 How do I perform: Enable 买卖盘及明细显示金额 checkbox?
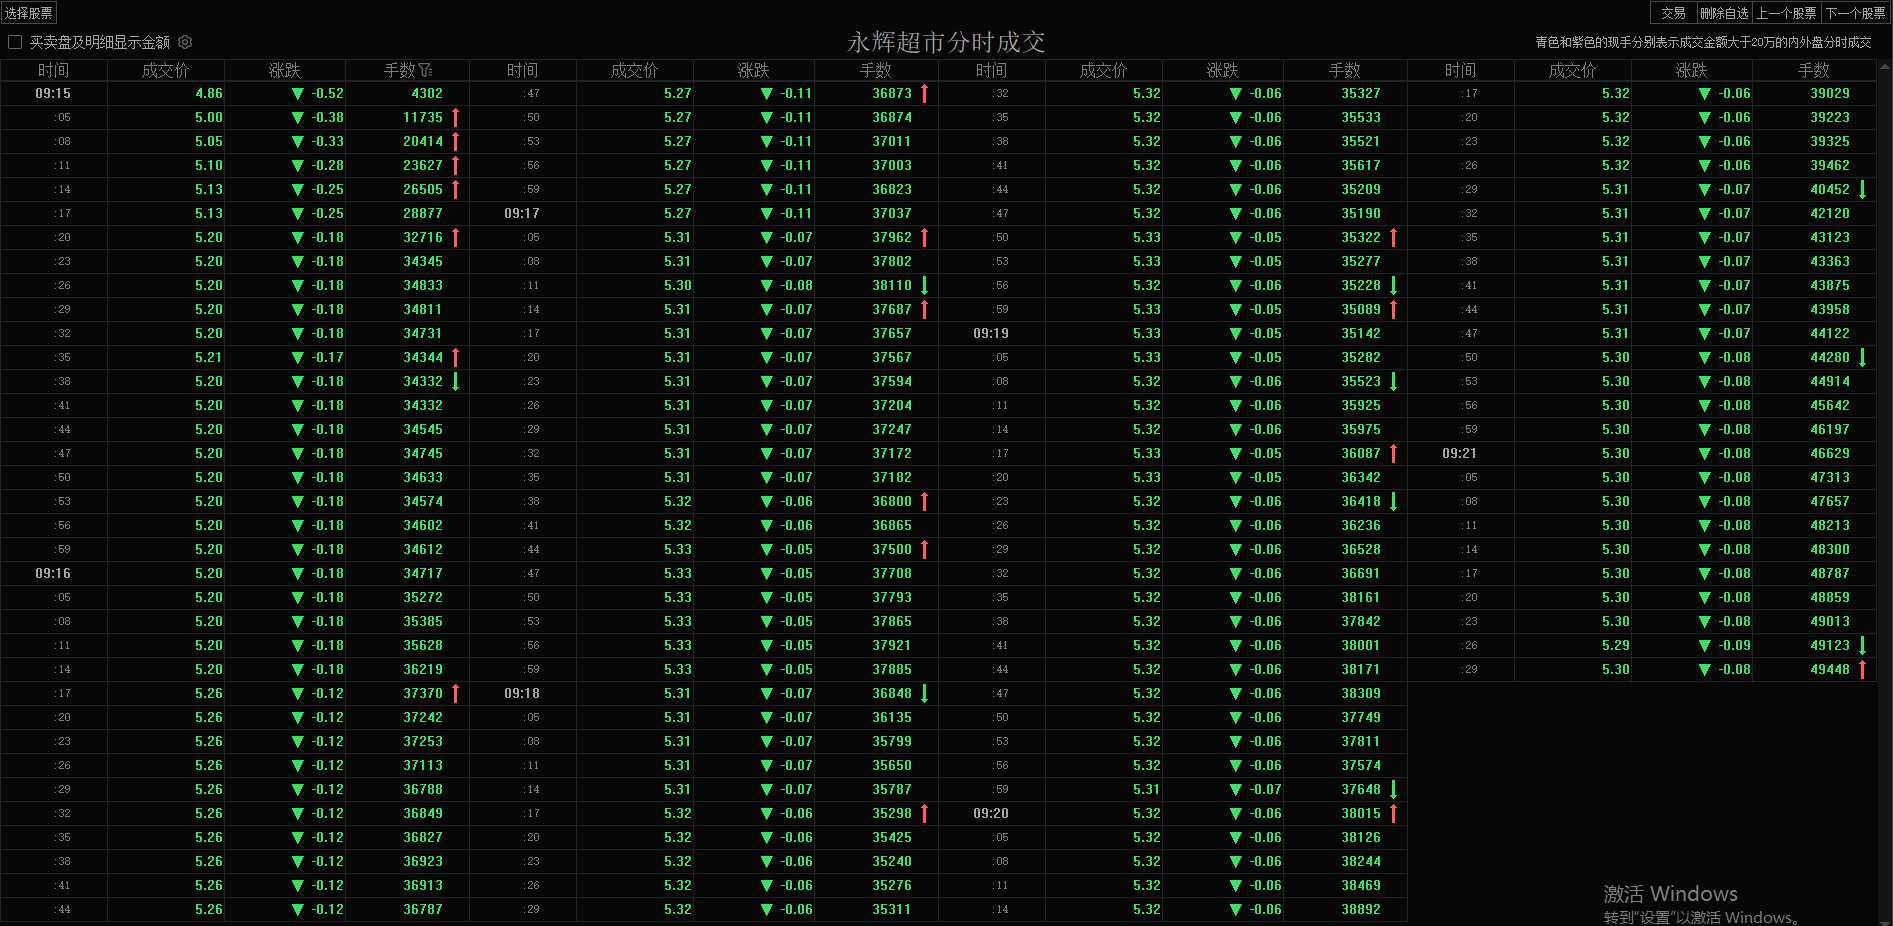pyautogui.click(x=15, y=42)
